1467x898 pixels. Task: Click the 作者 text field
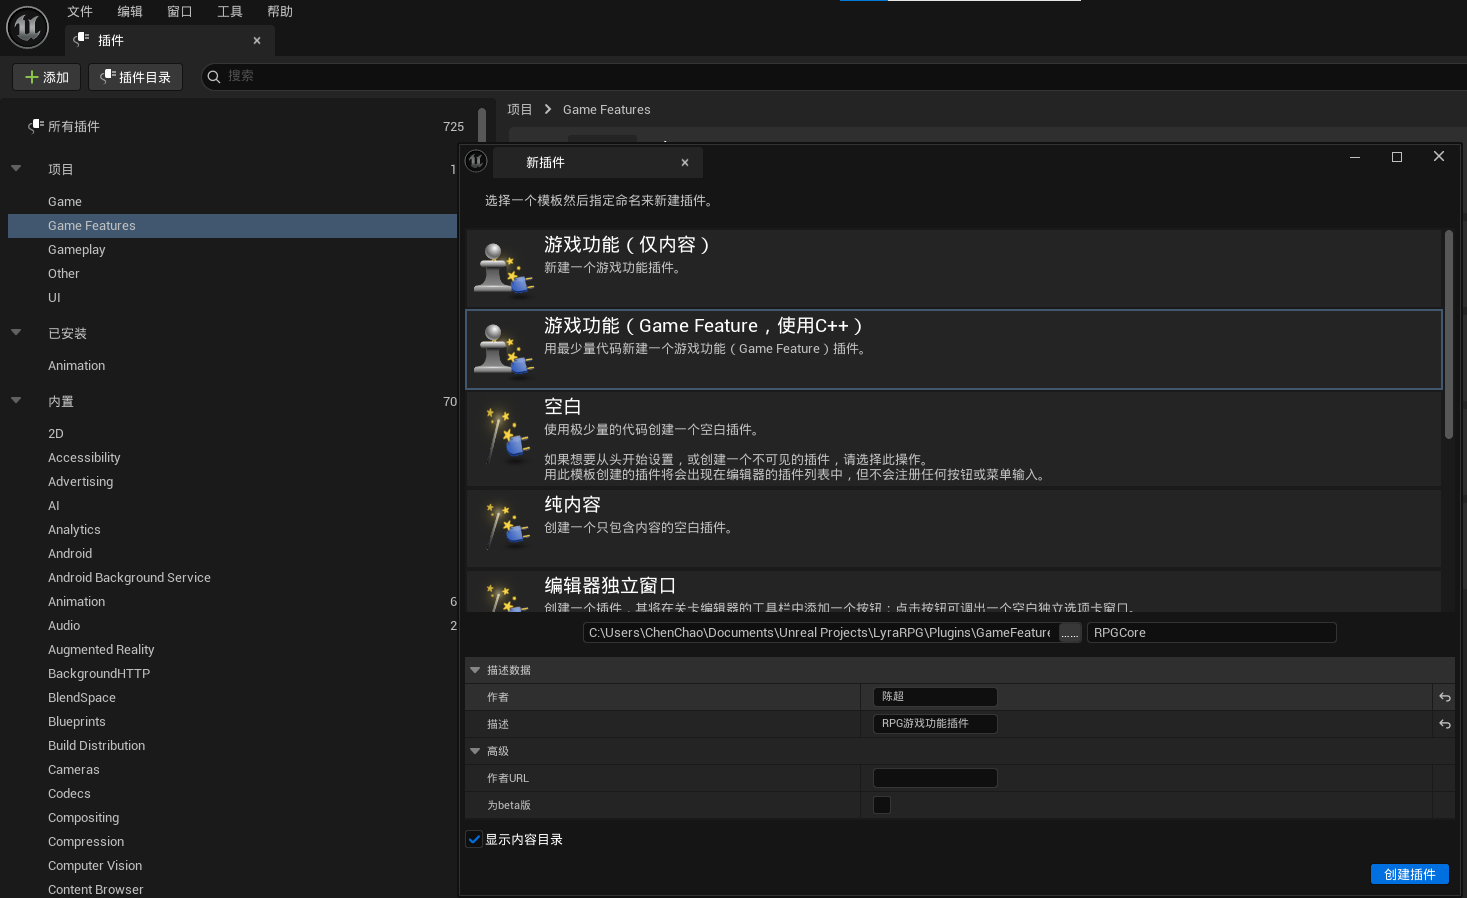(x=935, y=697)
